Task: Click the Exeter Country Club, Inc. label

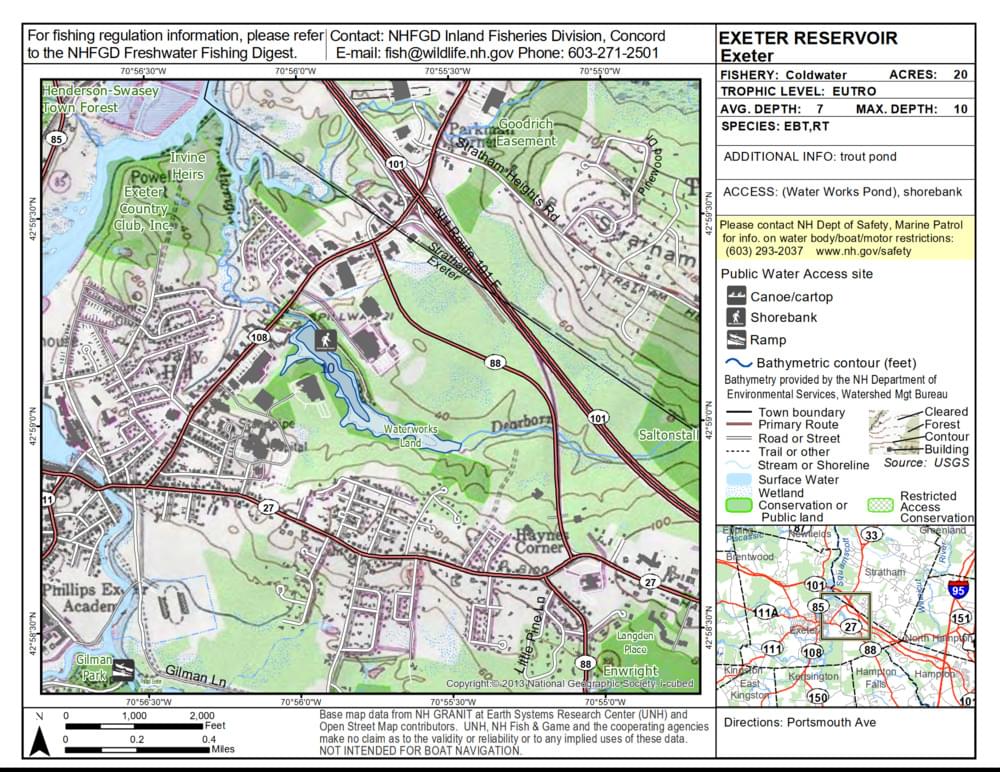Action: point(143,209)
